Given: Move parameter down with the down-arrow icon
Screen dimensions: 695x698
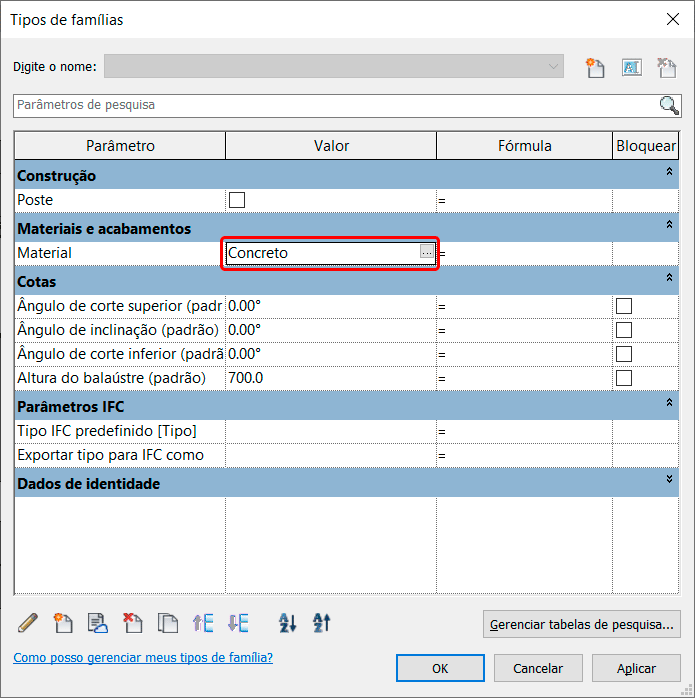Looking at the screenshot, I should [x=238, y=623].
